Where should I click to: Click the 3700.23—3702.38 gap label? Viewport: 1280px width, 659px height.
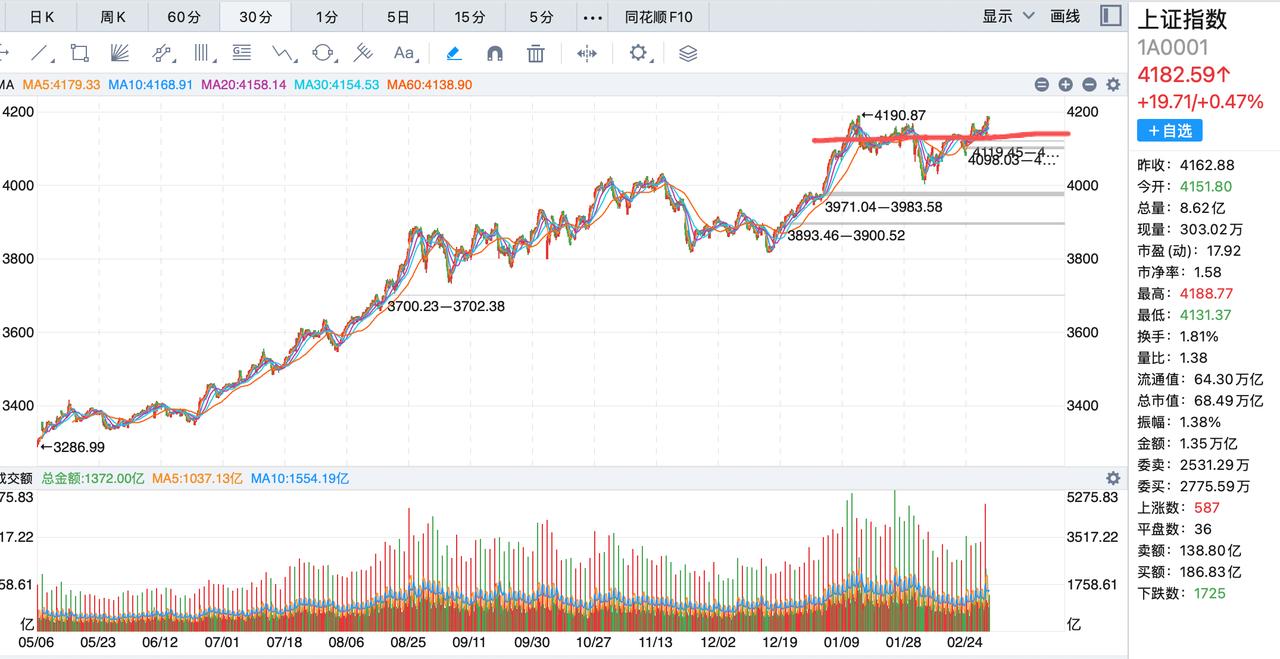point(446,306)
